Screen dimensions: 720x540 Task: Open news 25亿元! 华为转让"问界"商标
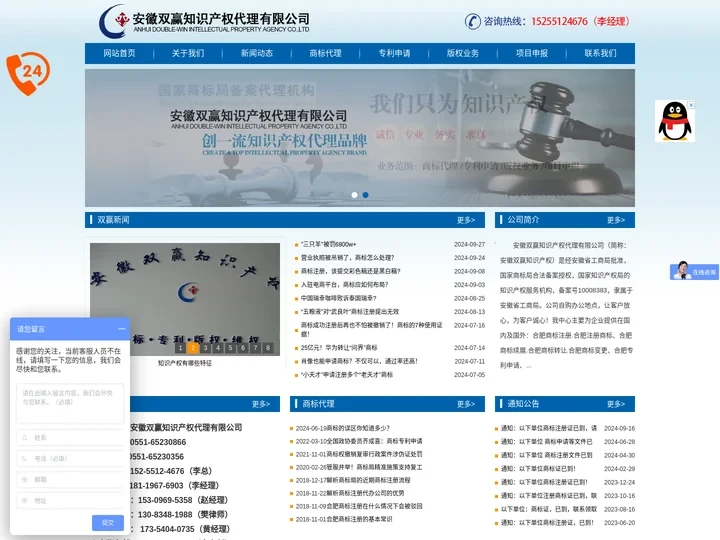339,348
